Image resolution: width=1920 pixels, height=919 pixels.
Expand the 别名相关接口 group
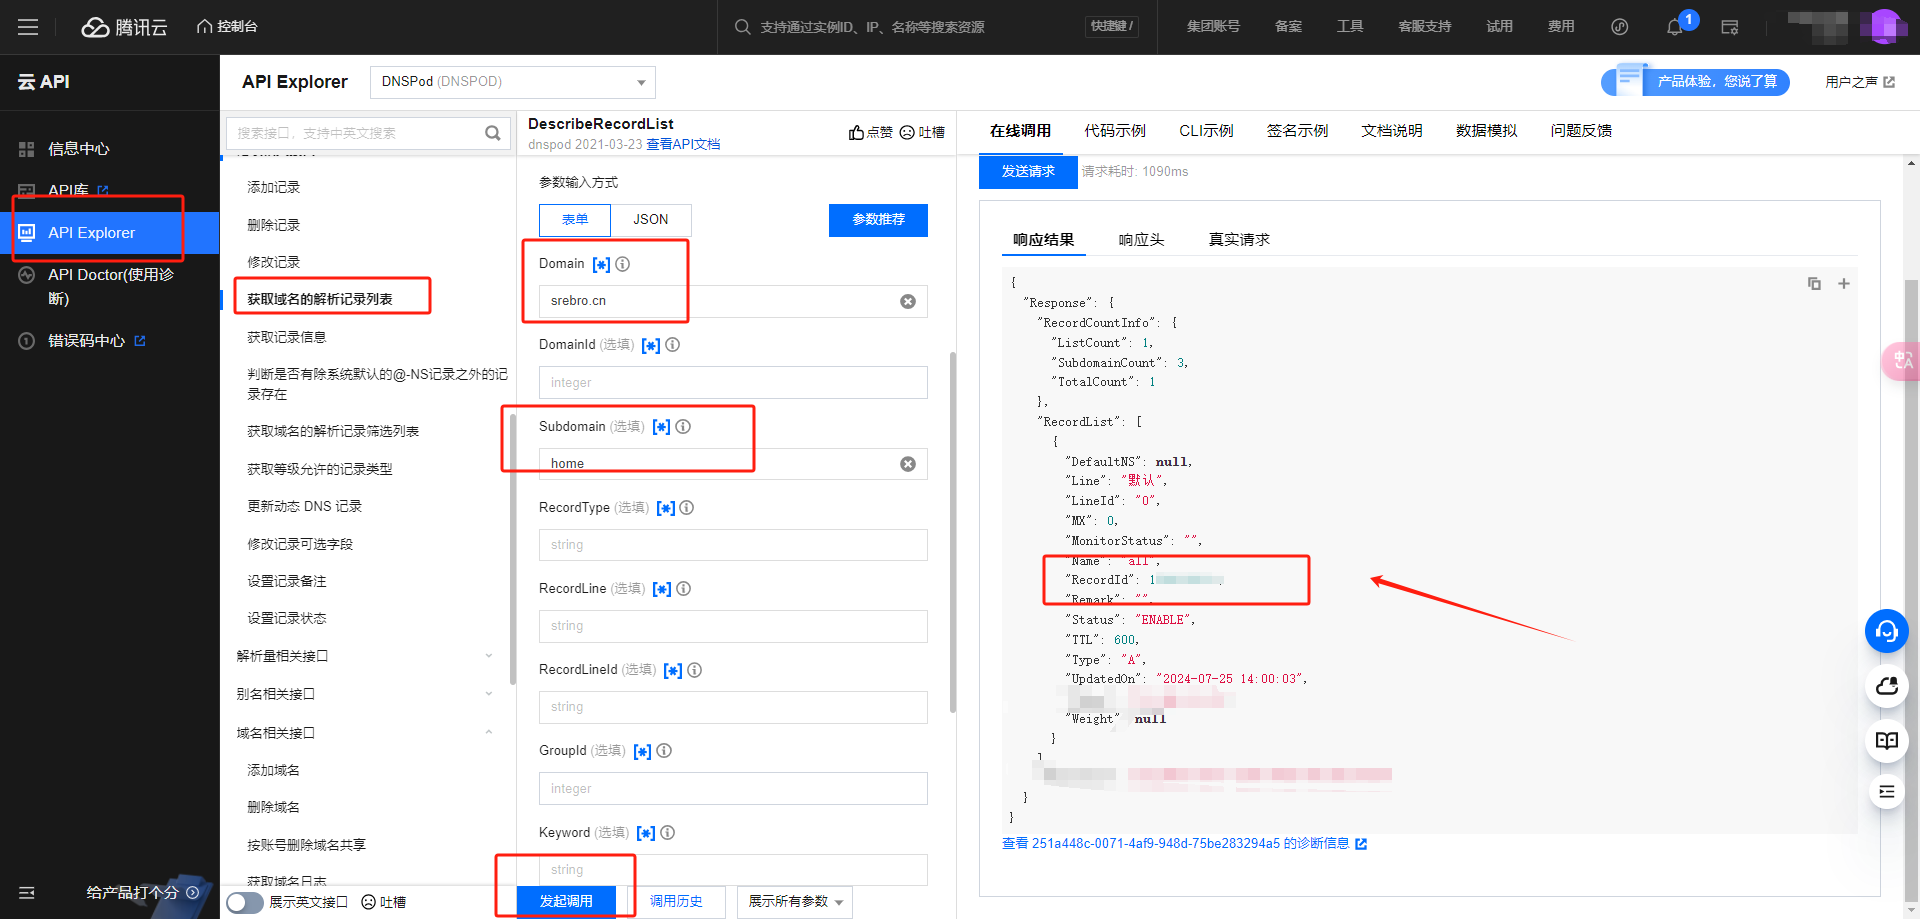point(365,694)
